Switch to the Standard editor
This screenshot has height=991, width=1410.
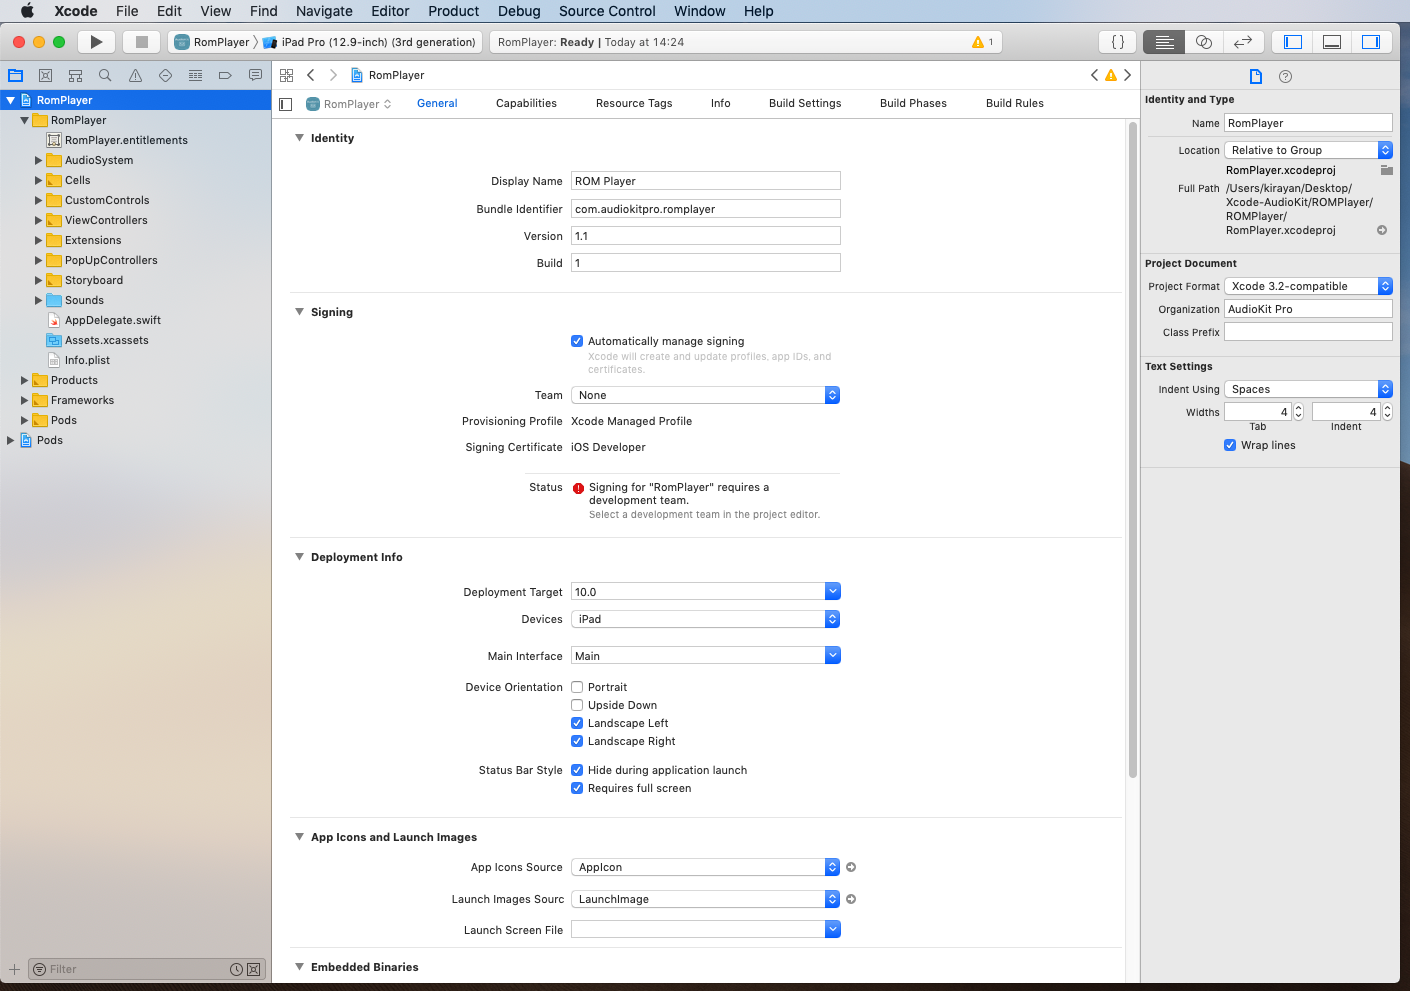(x=1164, y=42)
